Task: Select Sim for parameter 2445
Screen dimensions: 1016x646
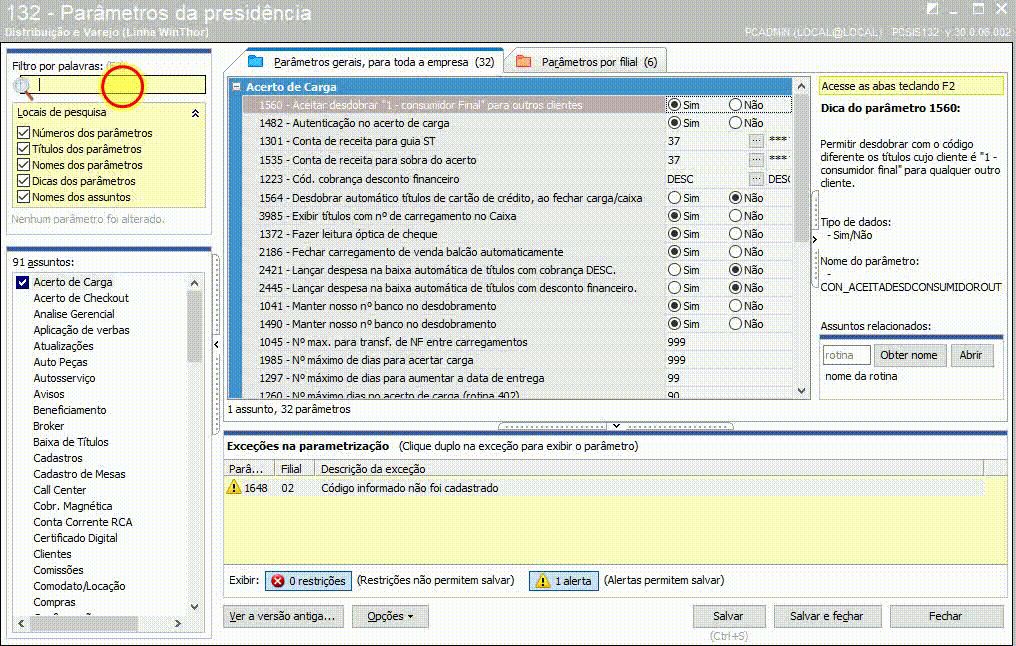Action: coord(675,288)
